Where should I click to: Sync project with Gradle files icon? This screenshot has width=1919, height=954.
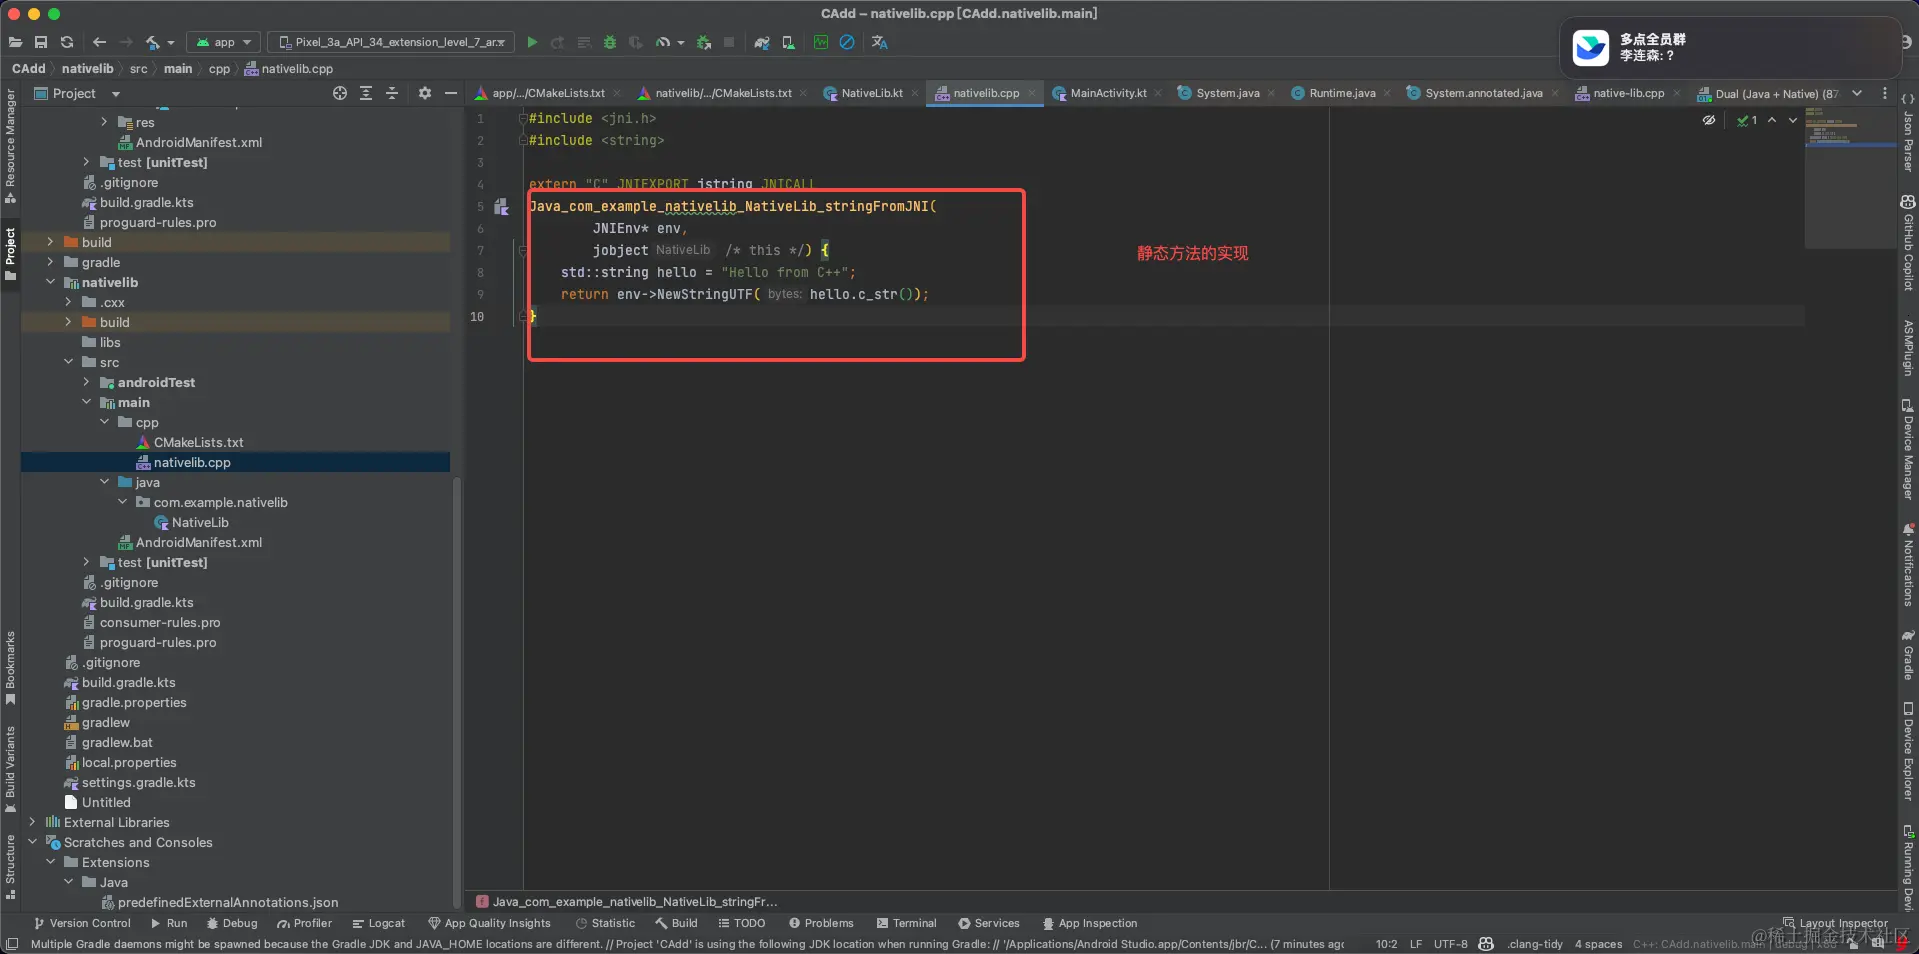click(762, 42)
